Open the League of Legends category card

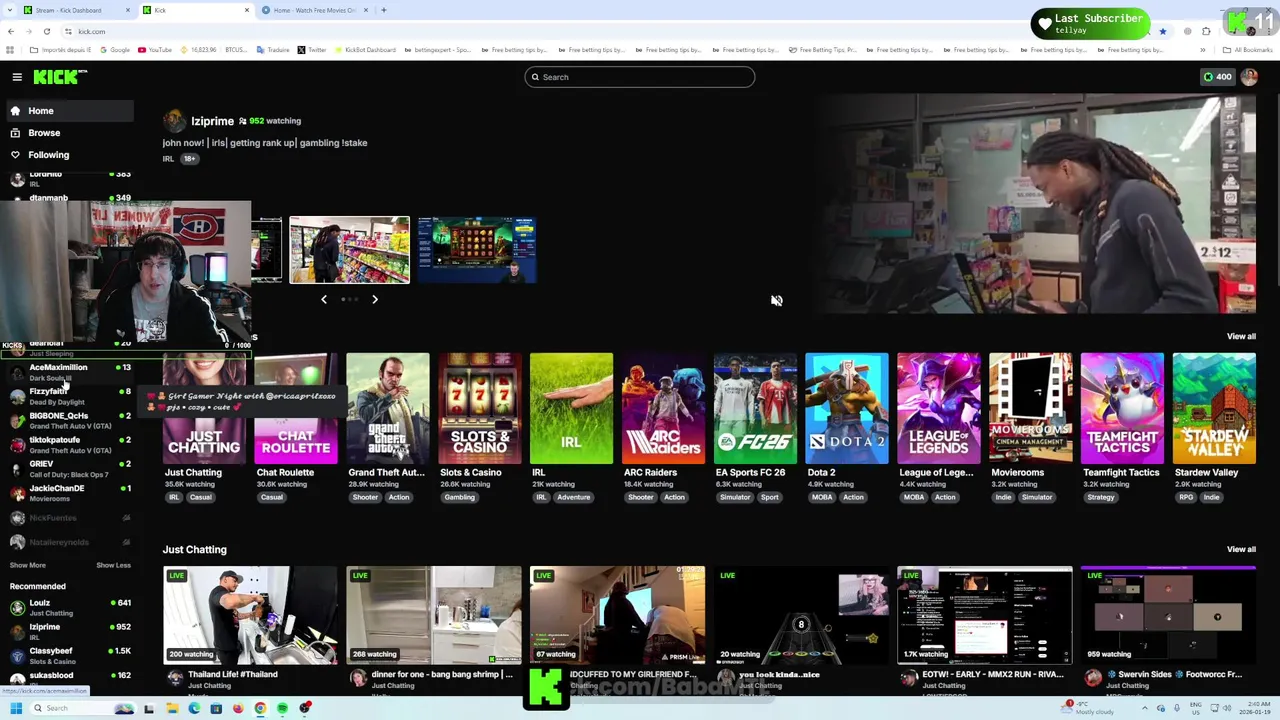[939, 410]
